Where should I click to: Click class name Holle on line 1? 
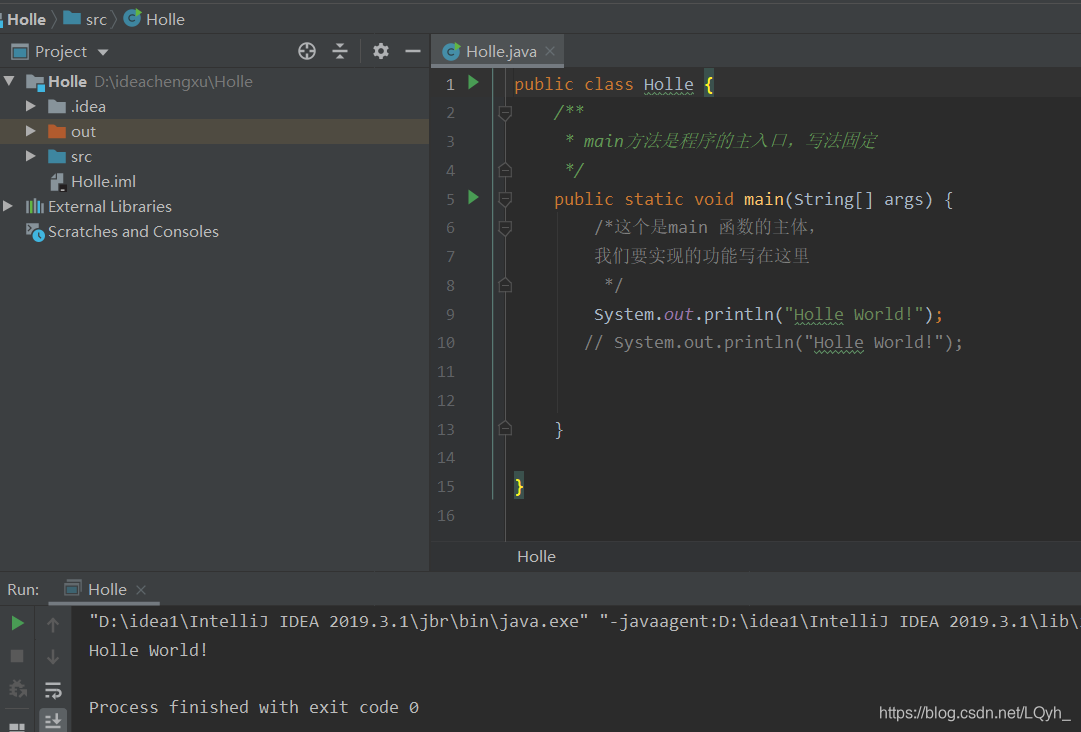pos(669,85)
